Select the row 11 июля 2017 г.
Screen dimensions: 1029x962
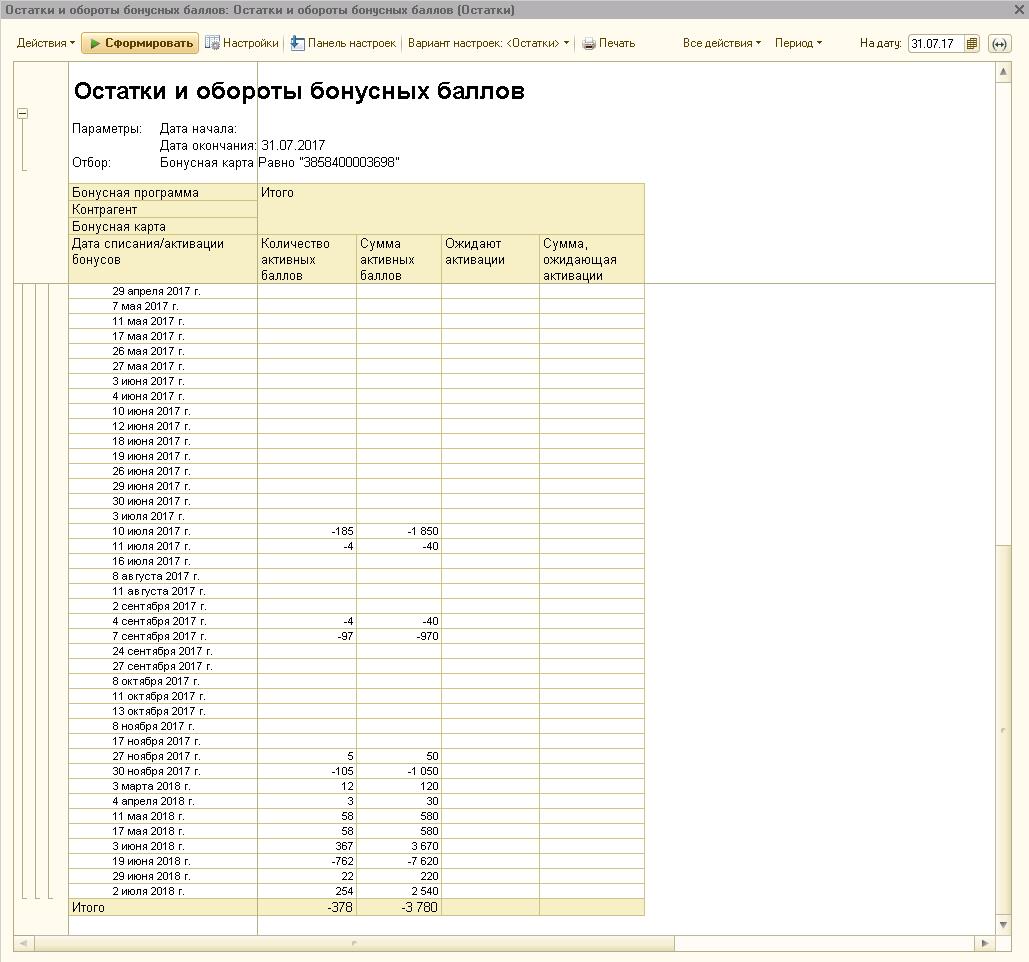356,547
